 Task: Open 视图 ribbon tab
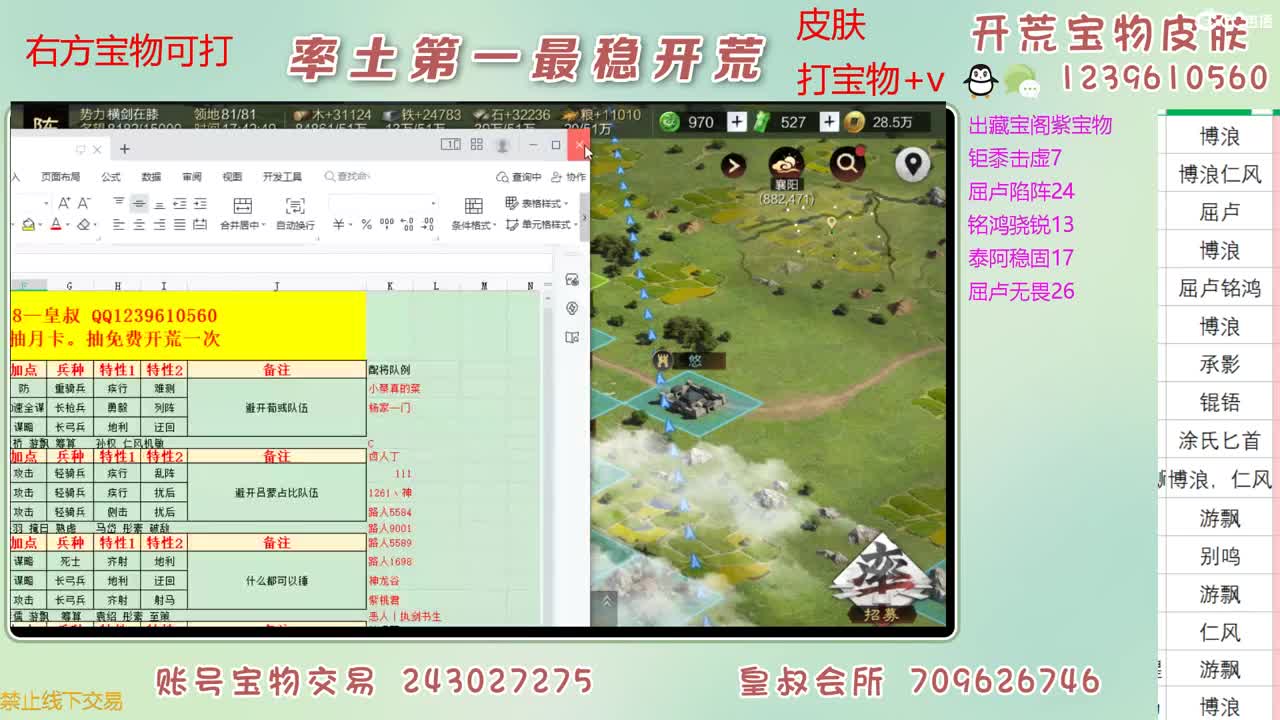(x=232, y=177)
